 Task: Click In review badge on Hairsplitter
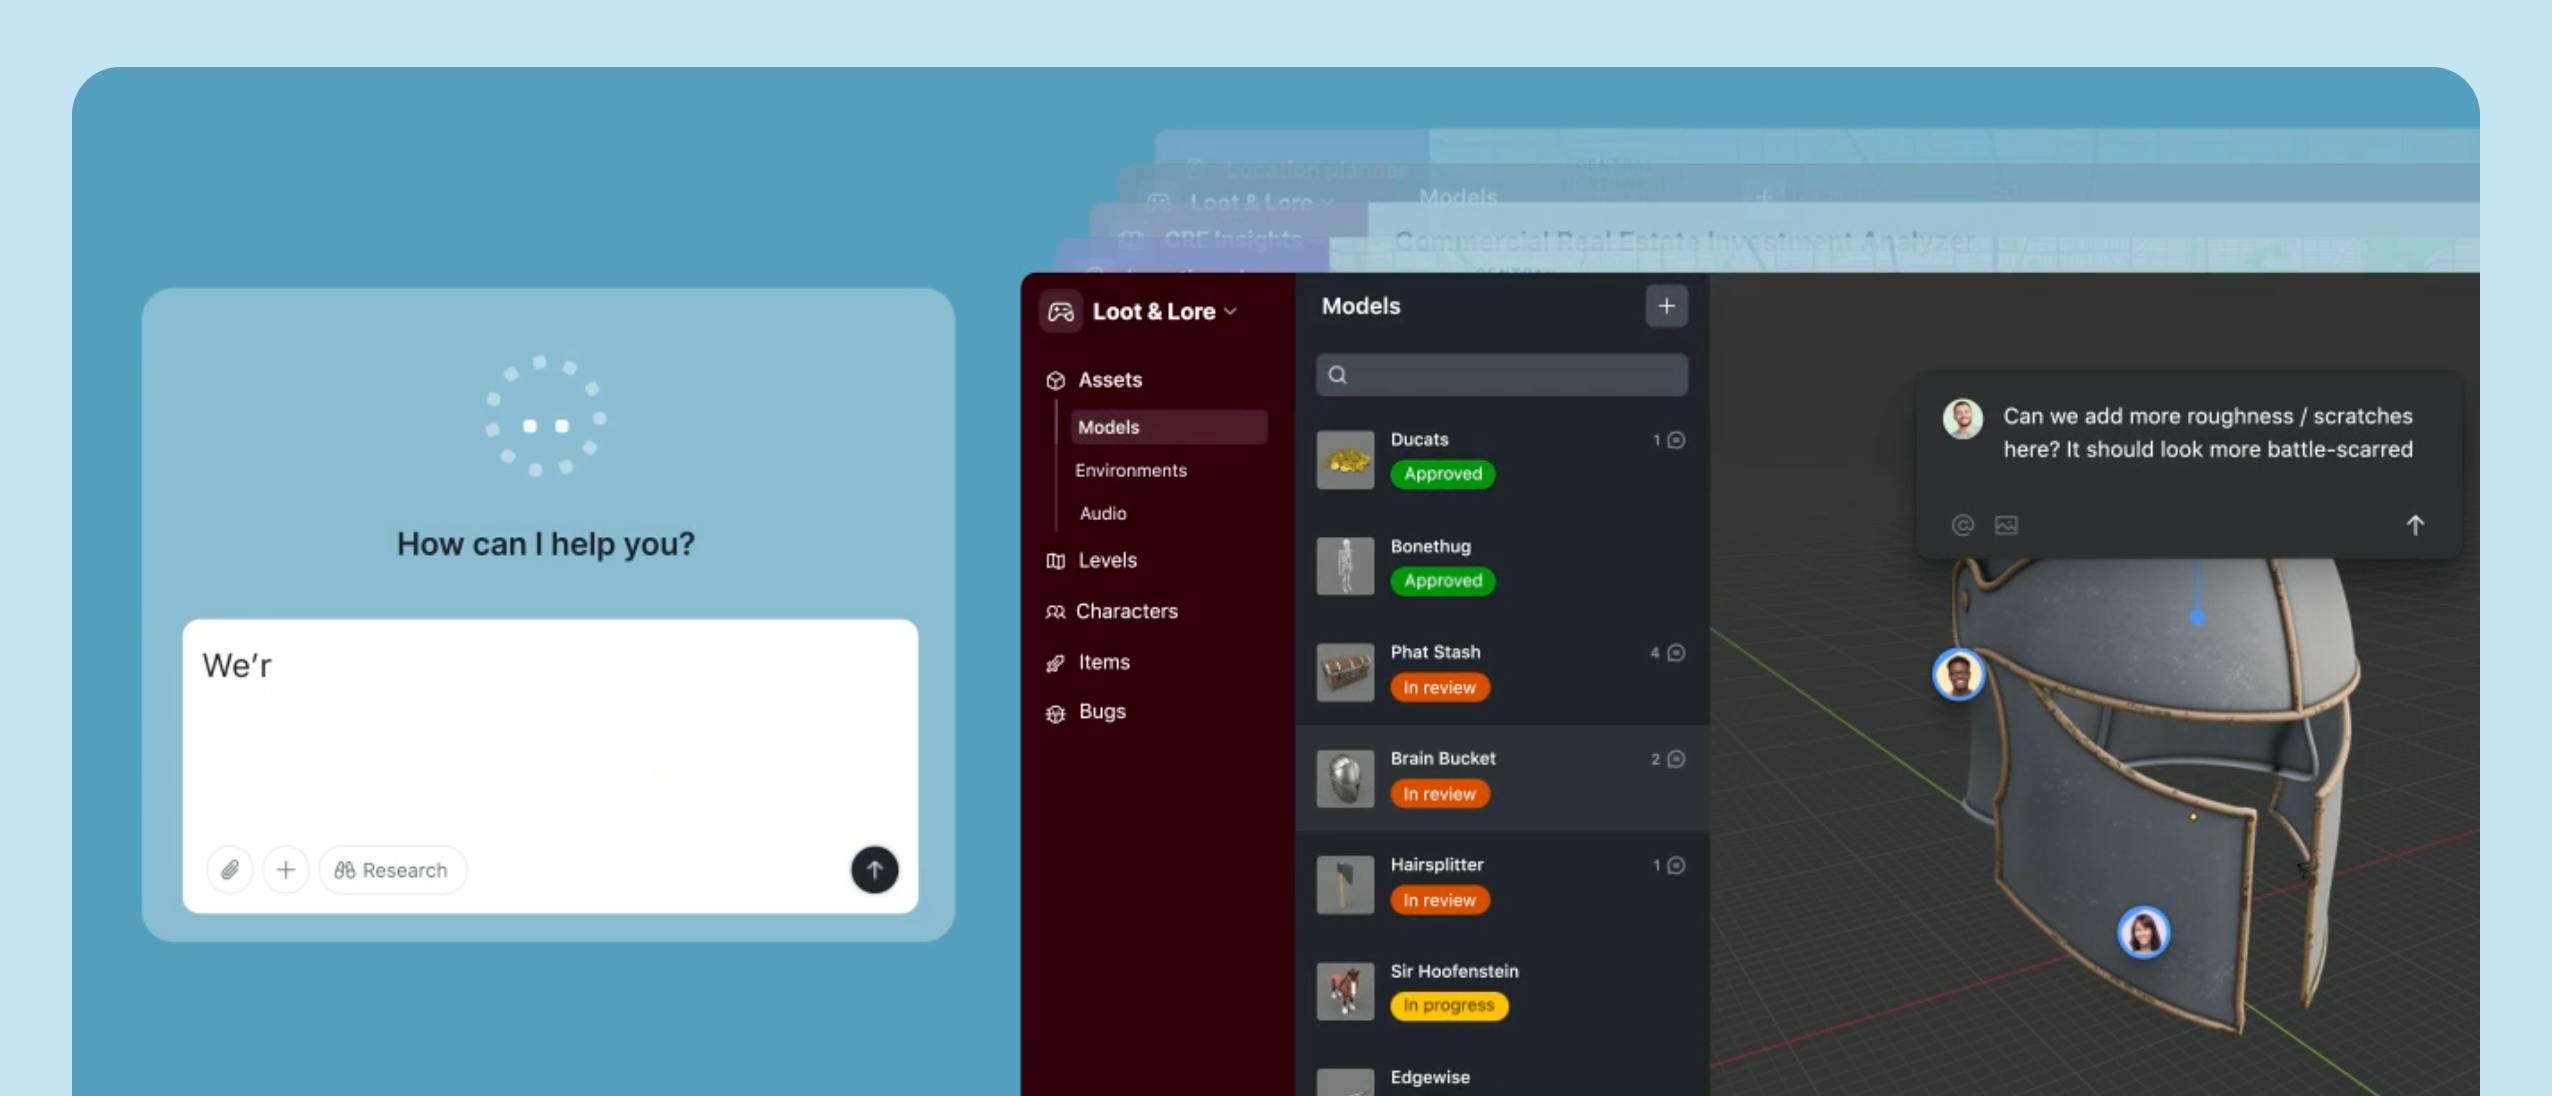(x=1440, y=900)
